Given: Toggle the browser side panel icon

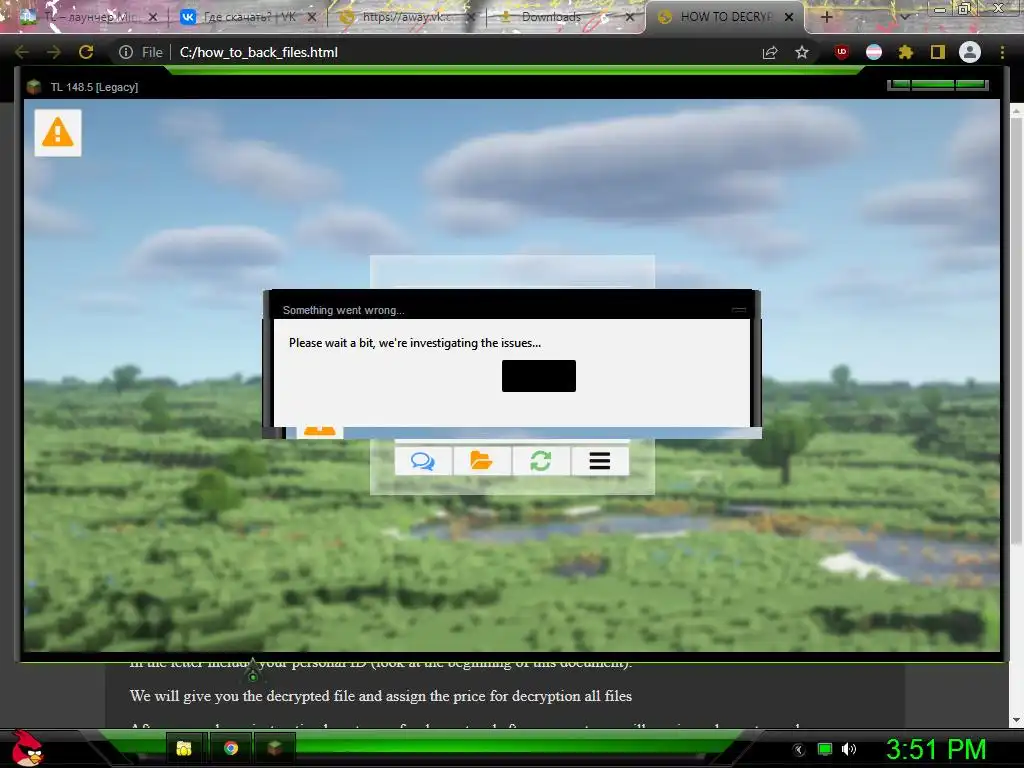Looking at the screenshot, I should click(x=938, y=52).
